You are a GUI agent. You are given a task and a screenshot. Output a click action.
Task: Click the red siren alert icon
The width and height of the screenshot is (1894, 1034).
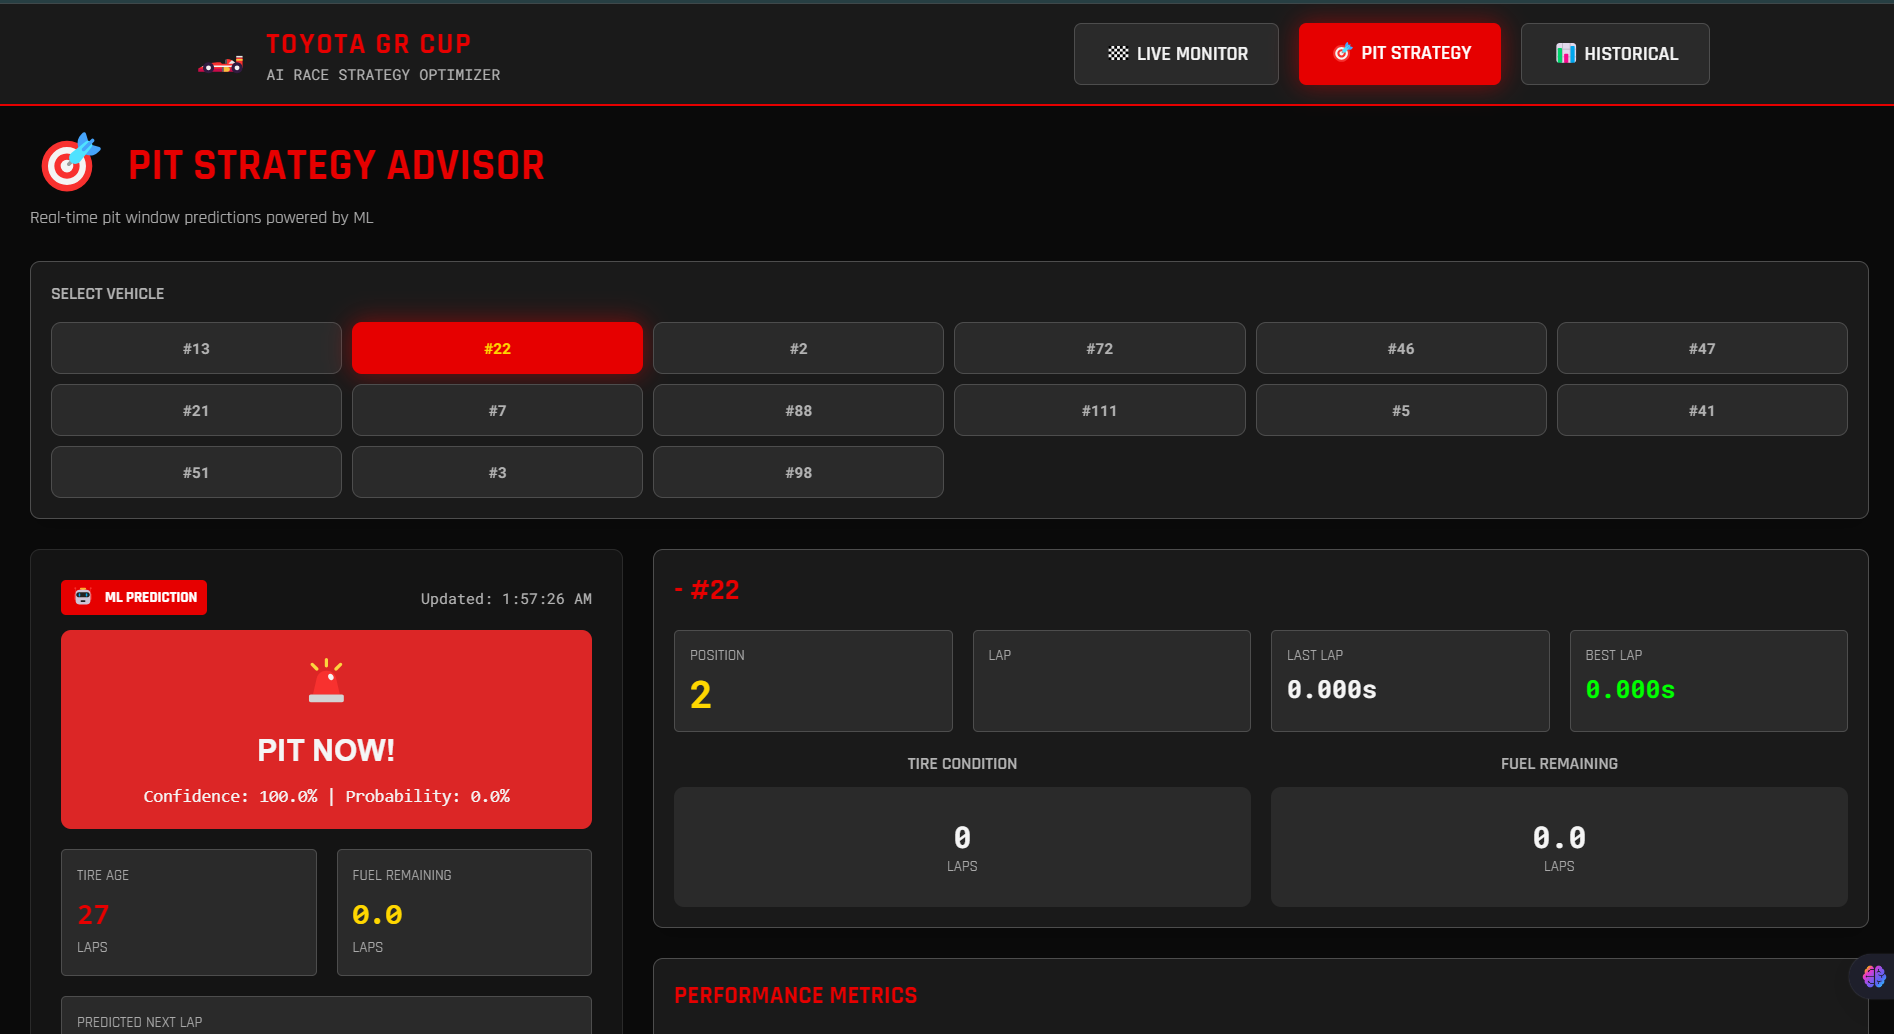[x=326, y=681]
